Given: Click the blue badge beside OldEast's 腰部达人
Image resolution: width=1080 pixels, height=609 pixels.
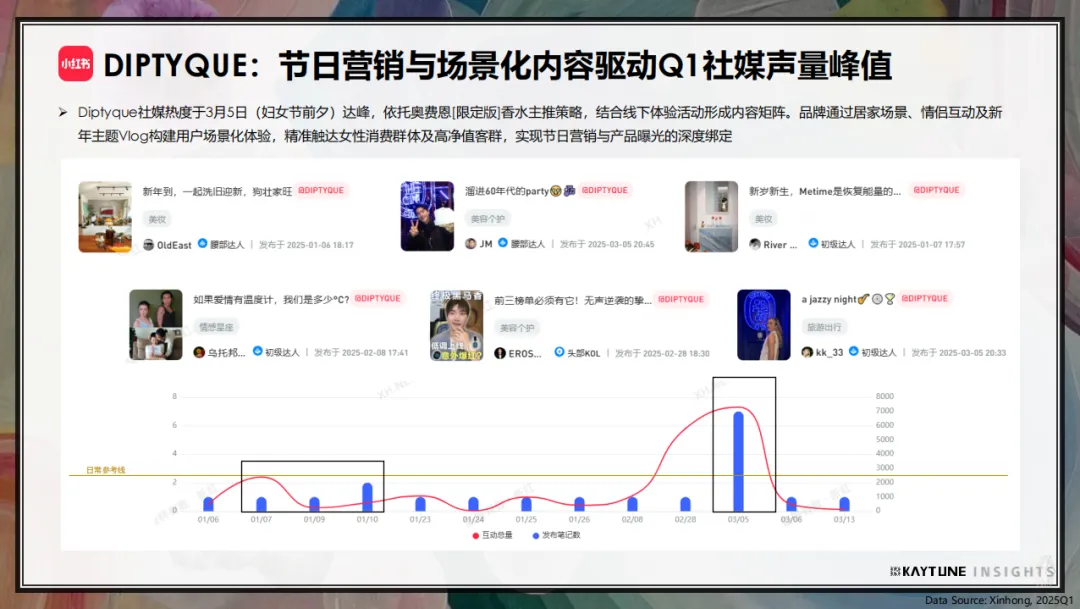Looking at the screenshot, I should (202, 243).
